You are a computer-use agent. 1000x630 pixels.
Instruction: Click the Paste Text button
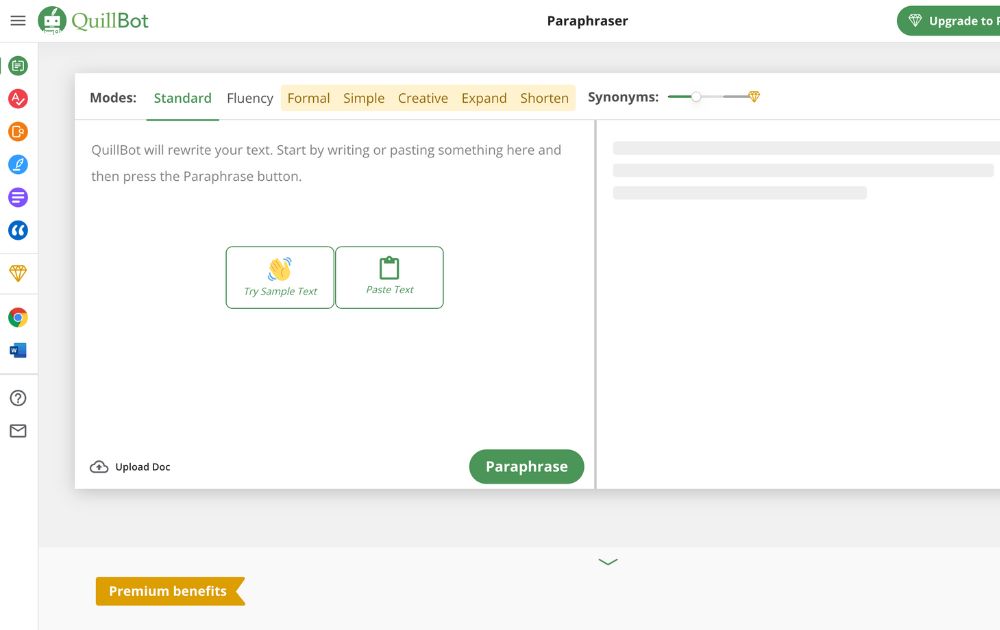(390, 277)
